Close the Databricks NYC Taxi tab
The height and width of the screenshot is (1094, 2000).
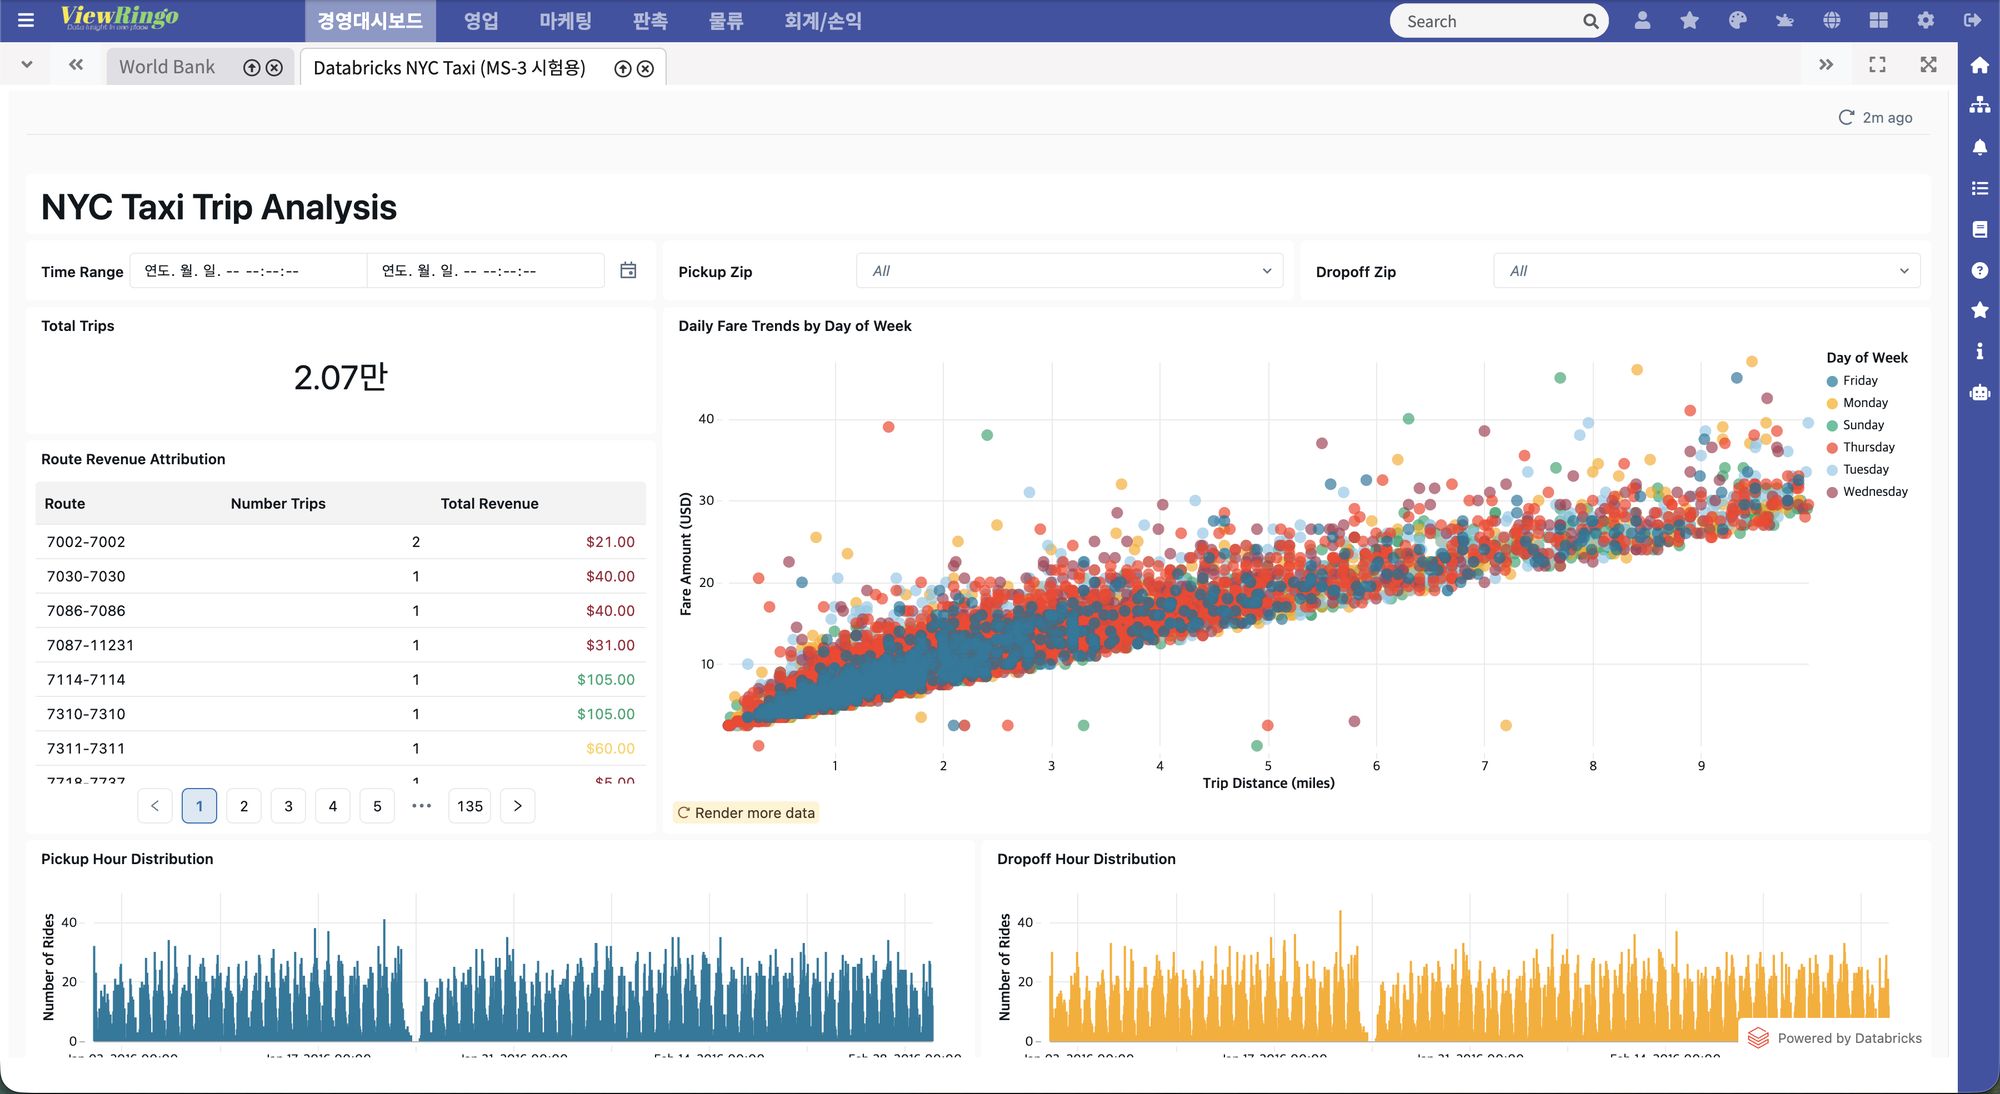tap(645, 68)
